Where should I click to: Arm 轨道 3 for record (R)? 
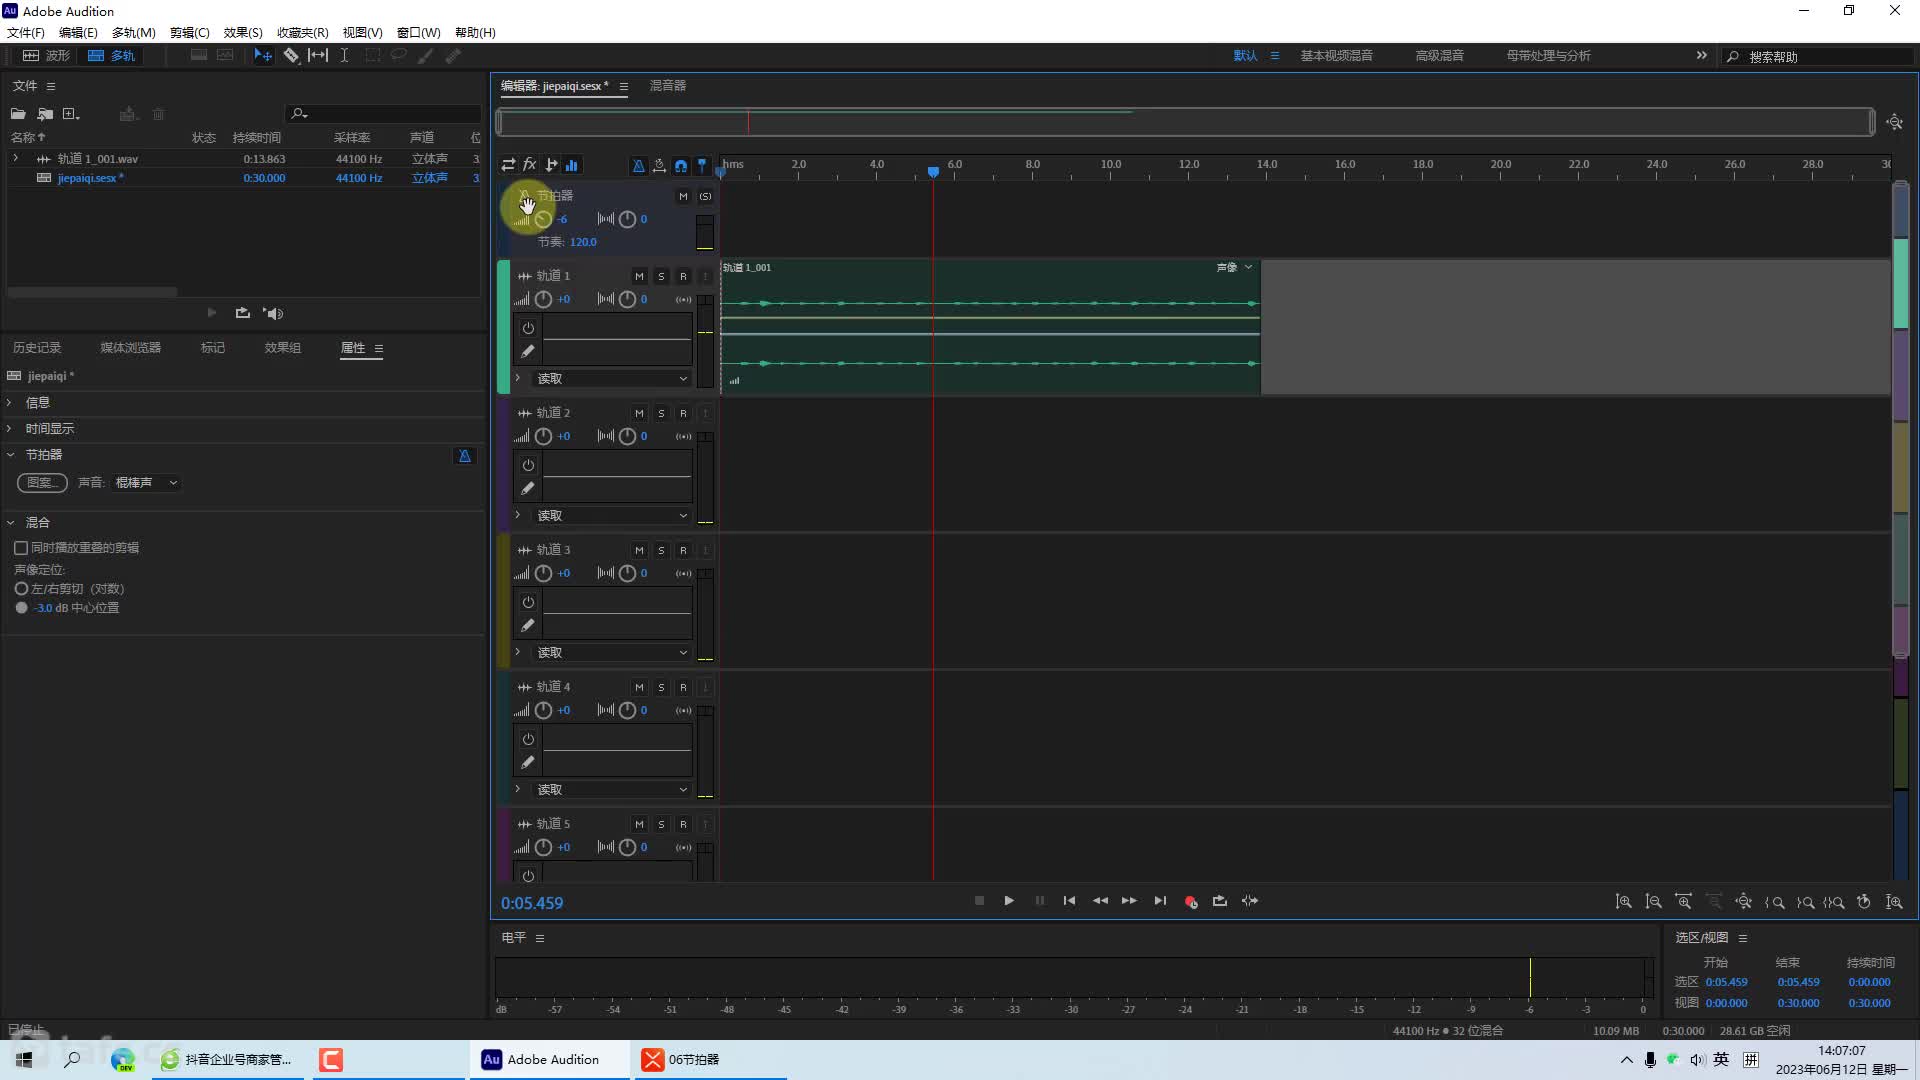683,550
